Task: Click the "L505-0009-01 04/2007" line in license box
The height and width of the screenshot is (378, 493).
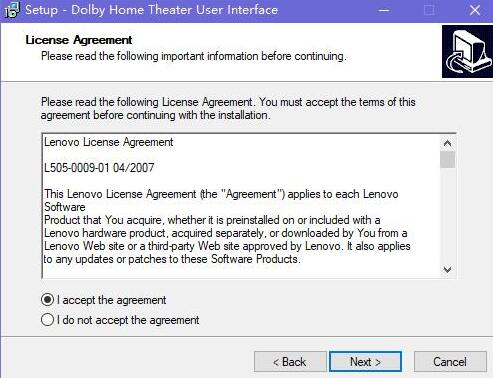Action: (99, 167)
